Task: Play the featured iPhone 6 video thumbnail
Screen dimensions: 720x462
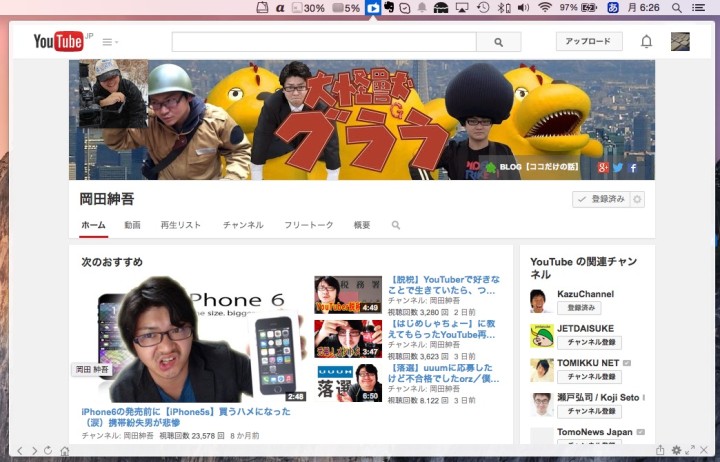Action: pos(194,339)
